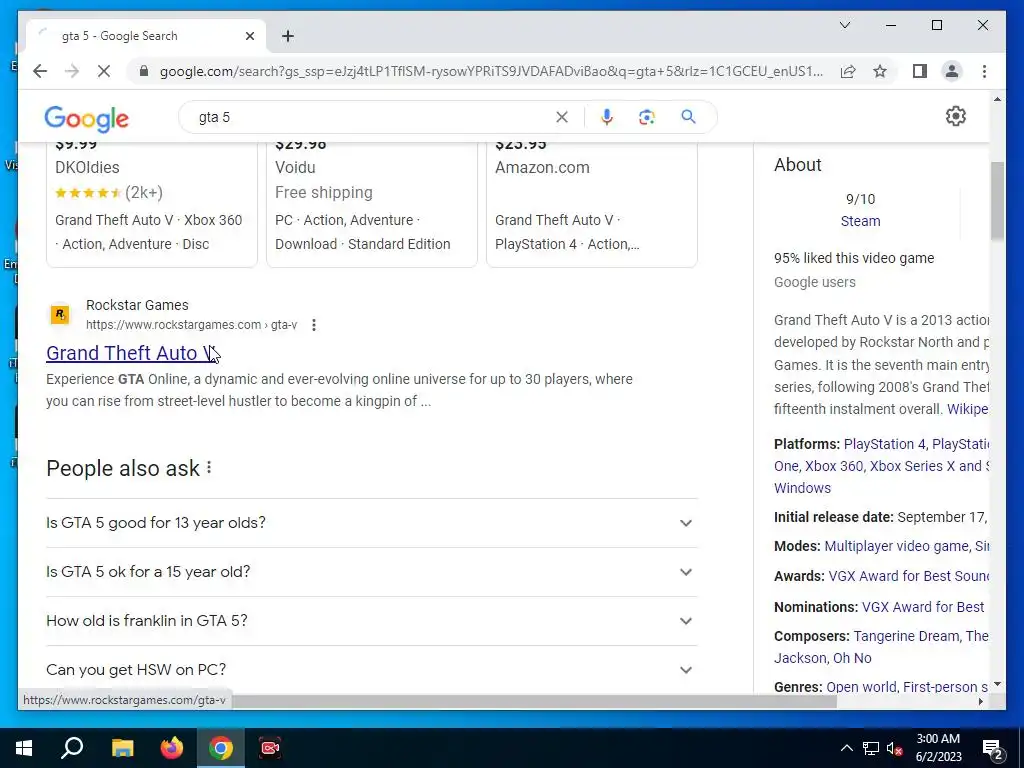
Task: Expand 'Can you get HSW on PC?'
Action: [372, 669]
